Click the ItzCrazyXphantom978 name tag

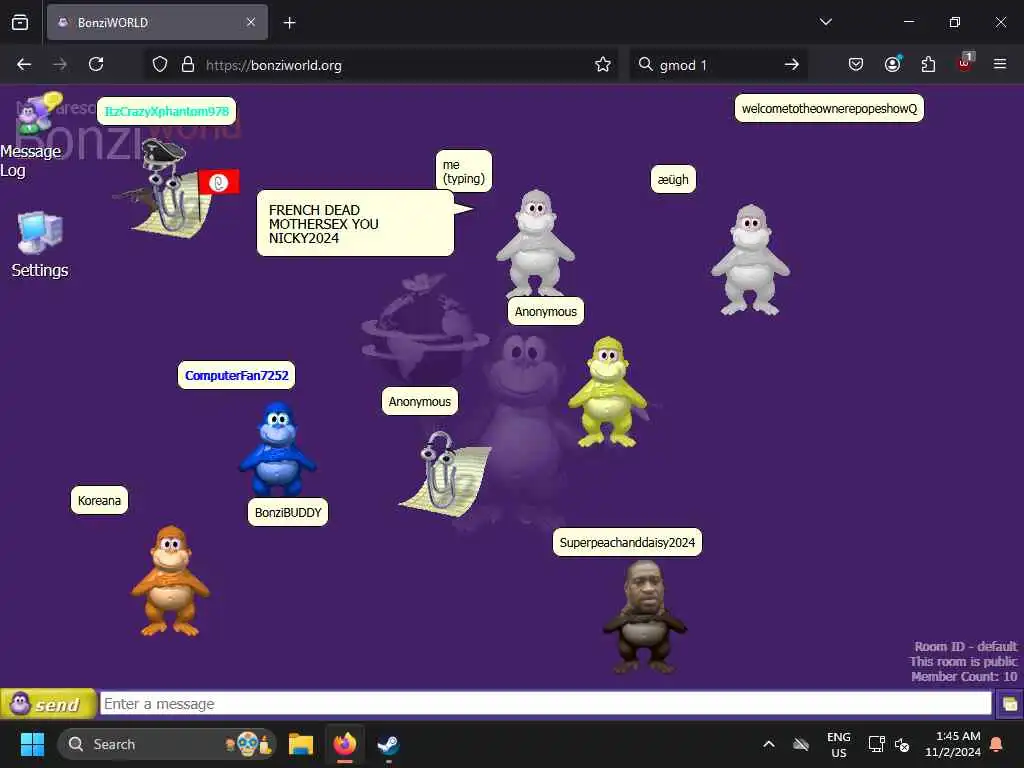167,111
